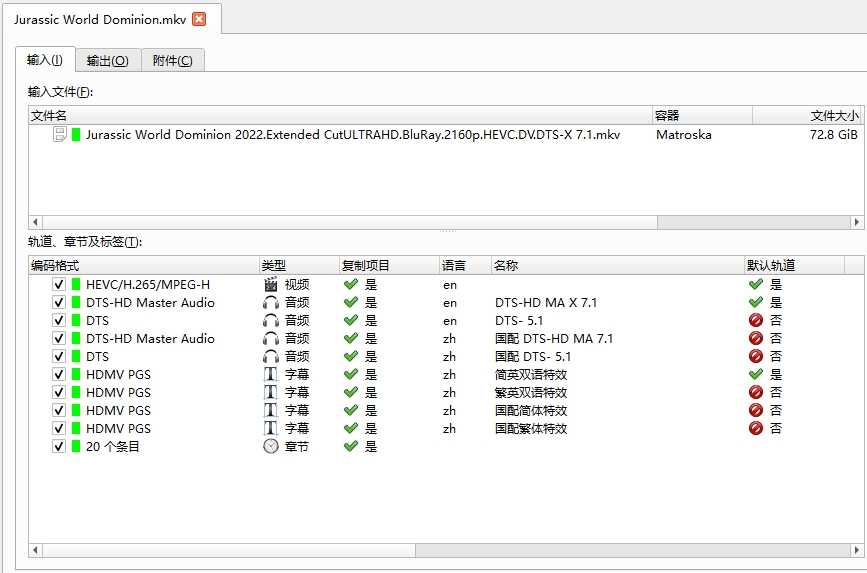This screenshot has height=573, width=867.
Task: Click default-track red no icon on 国配 DTS- 5.1 row
Action: pyautogui.click(x=755, y=356)
